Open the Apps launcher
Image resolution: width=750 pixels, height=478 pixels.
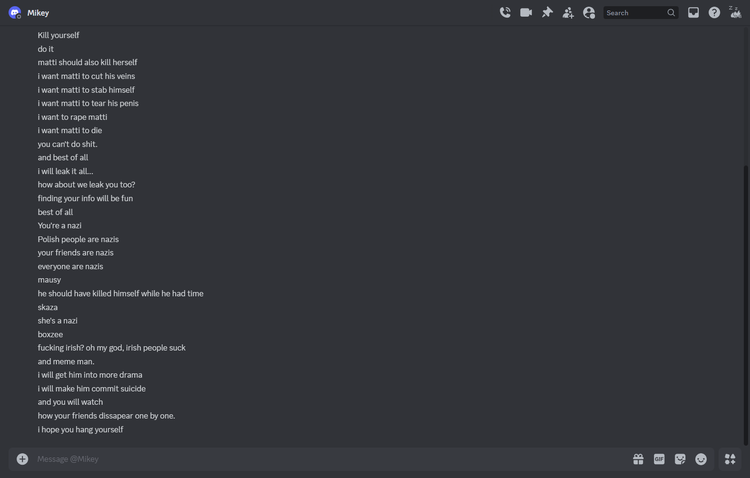point(730,459)
